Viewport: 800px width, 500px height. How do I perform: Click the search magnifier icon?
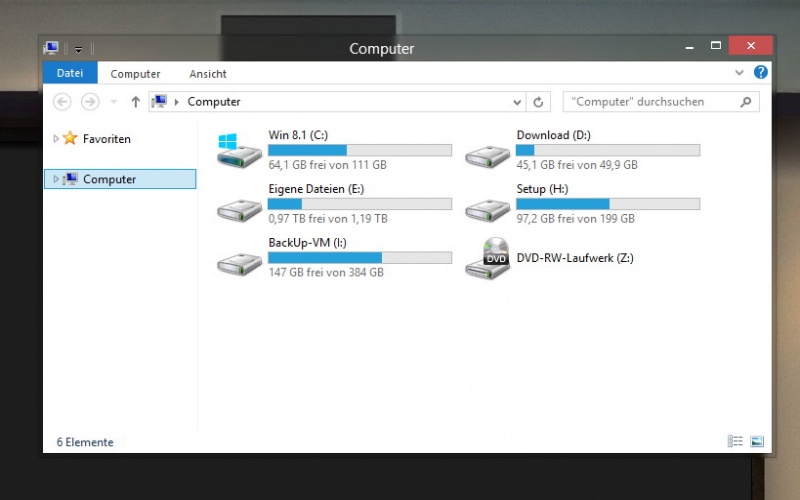(745, 102)
